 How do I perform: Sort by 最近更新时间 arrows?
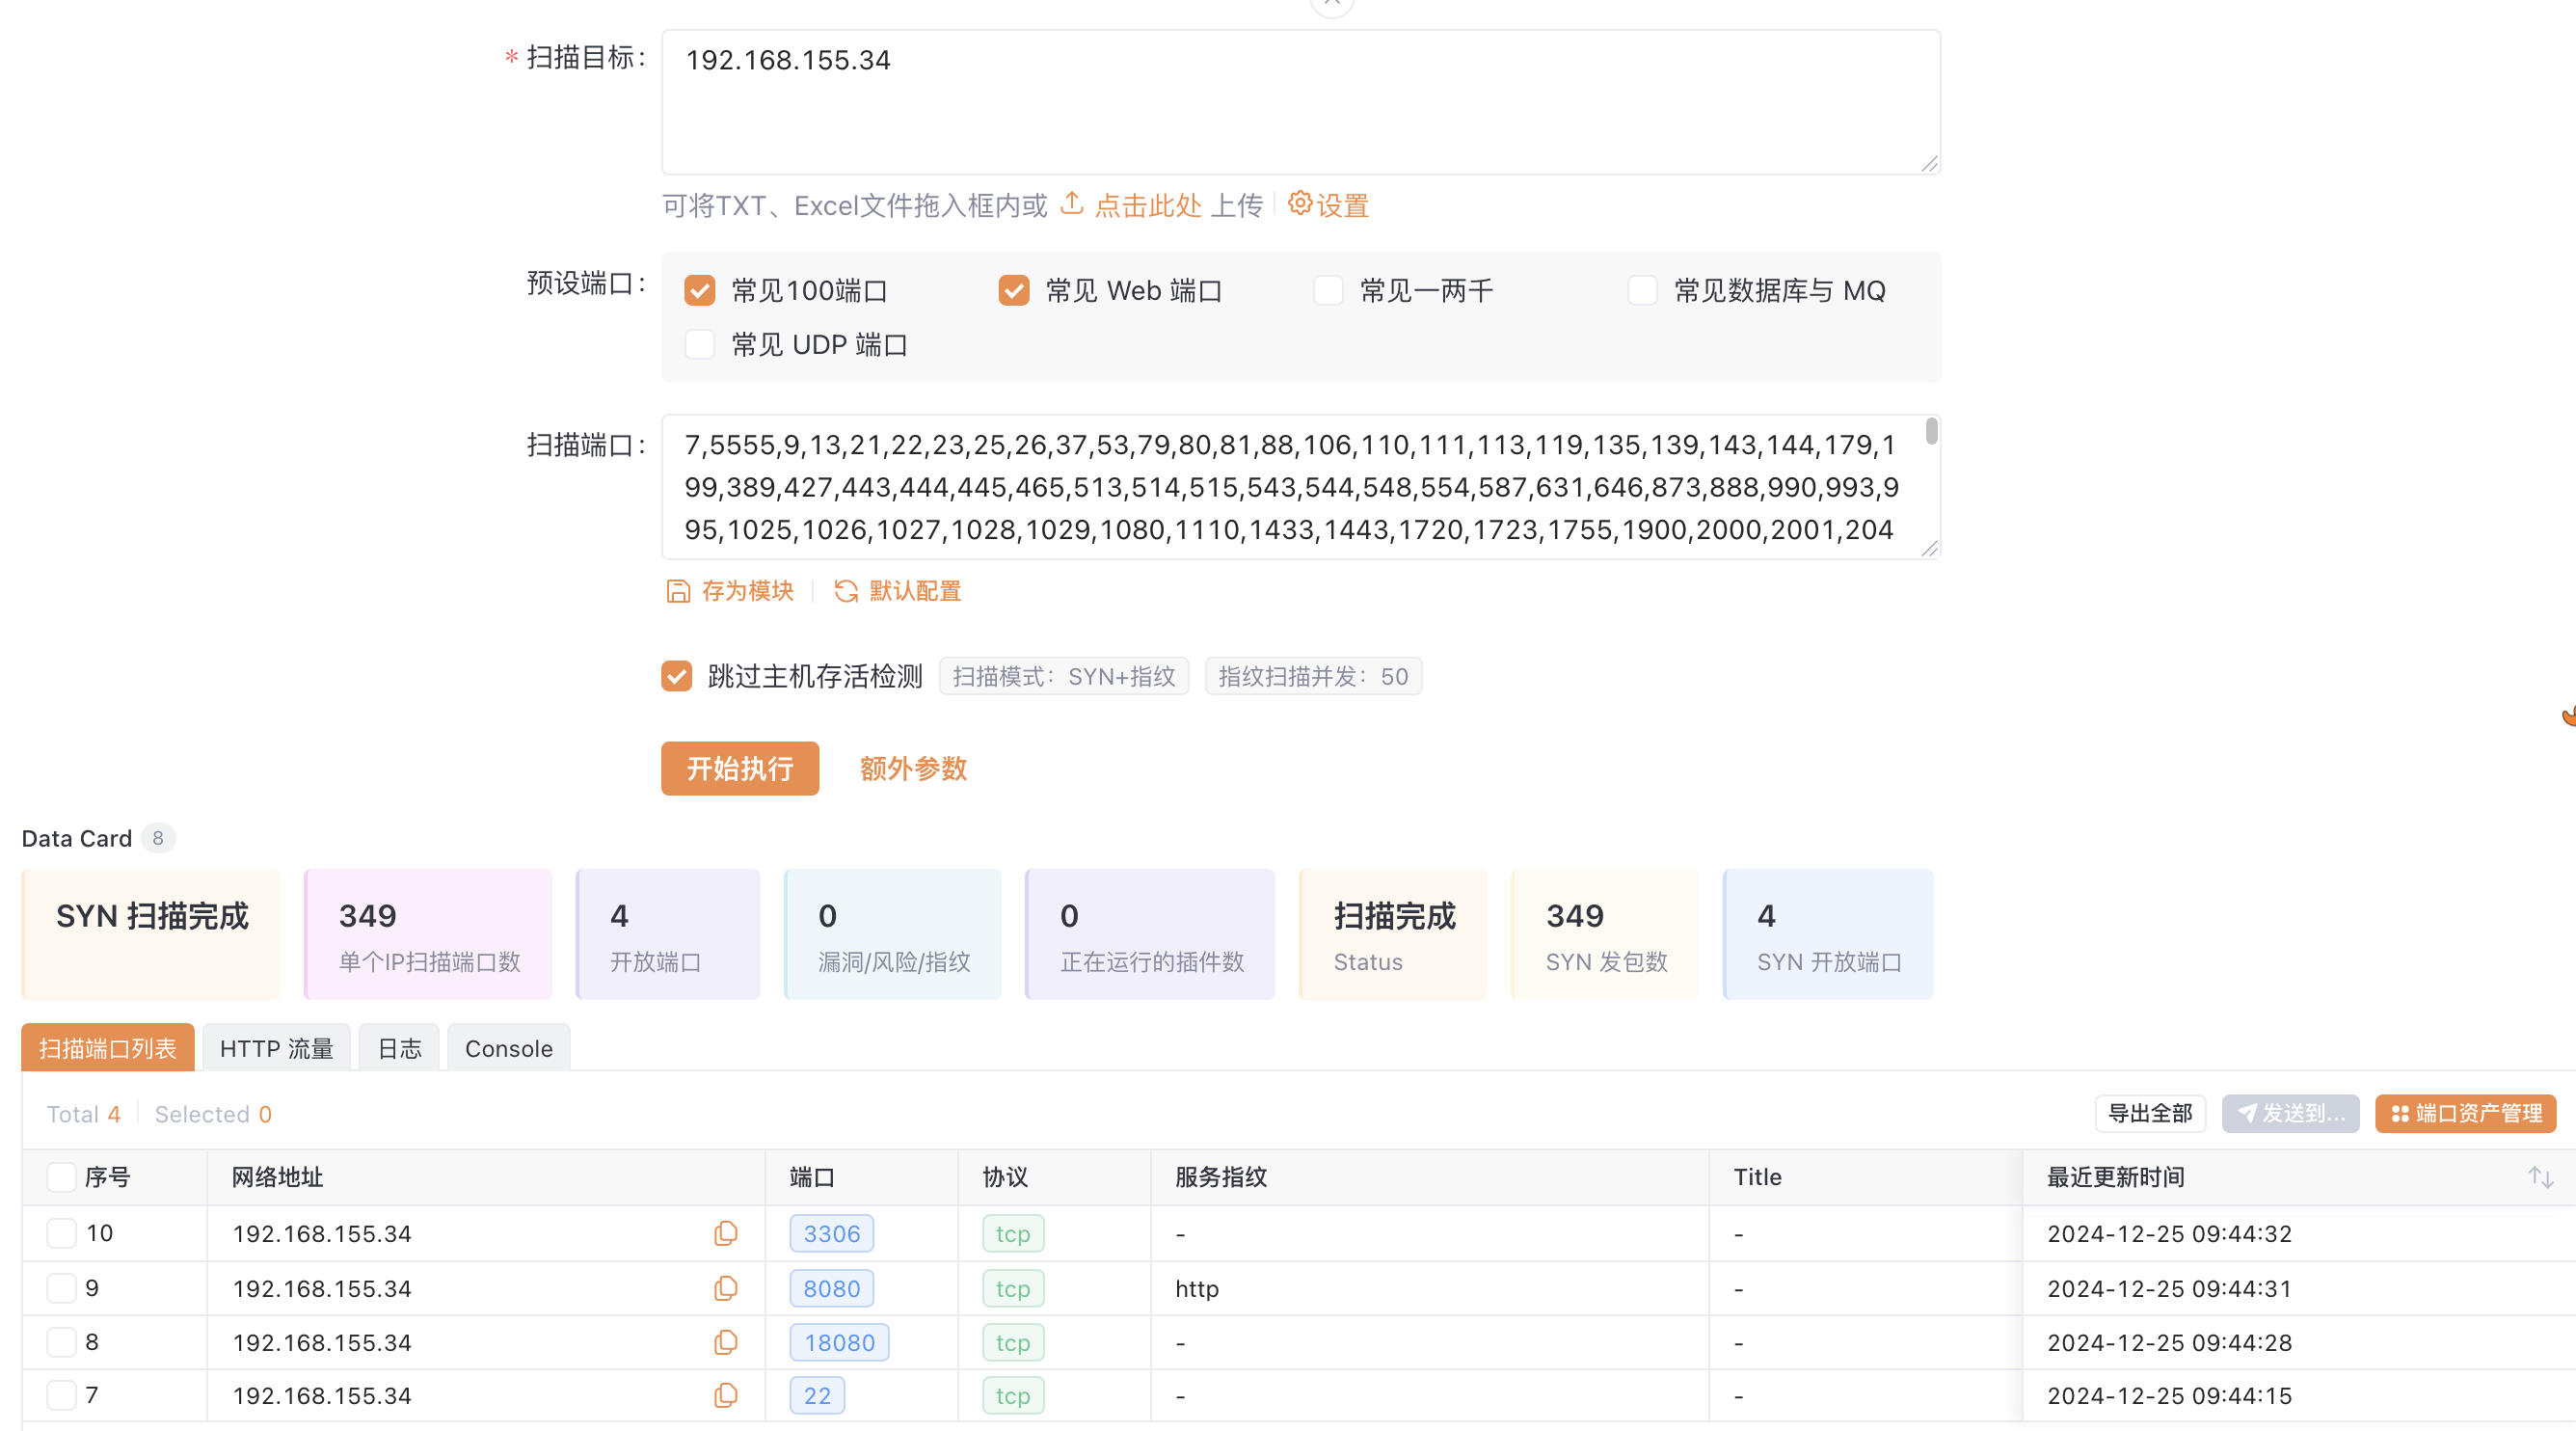click(2540, 1177)
